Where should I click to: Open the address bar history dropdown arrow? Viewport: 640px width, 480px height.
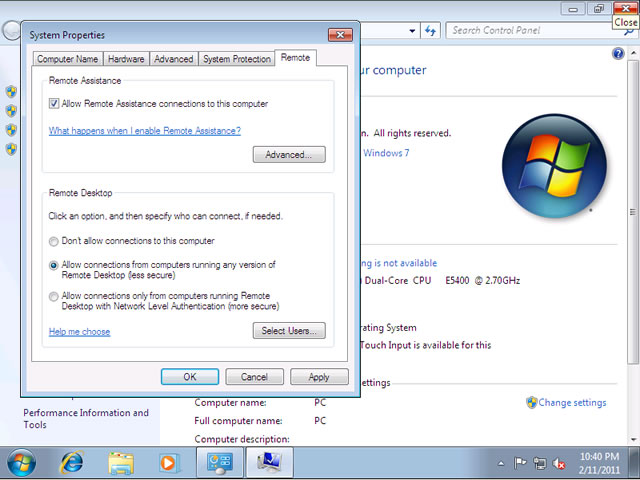[412, 31]
